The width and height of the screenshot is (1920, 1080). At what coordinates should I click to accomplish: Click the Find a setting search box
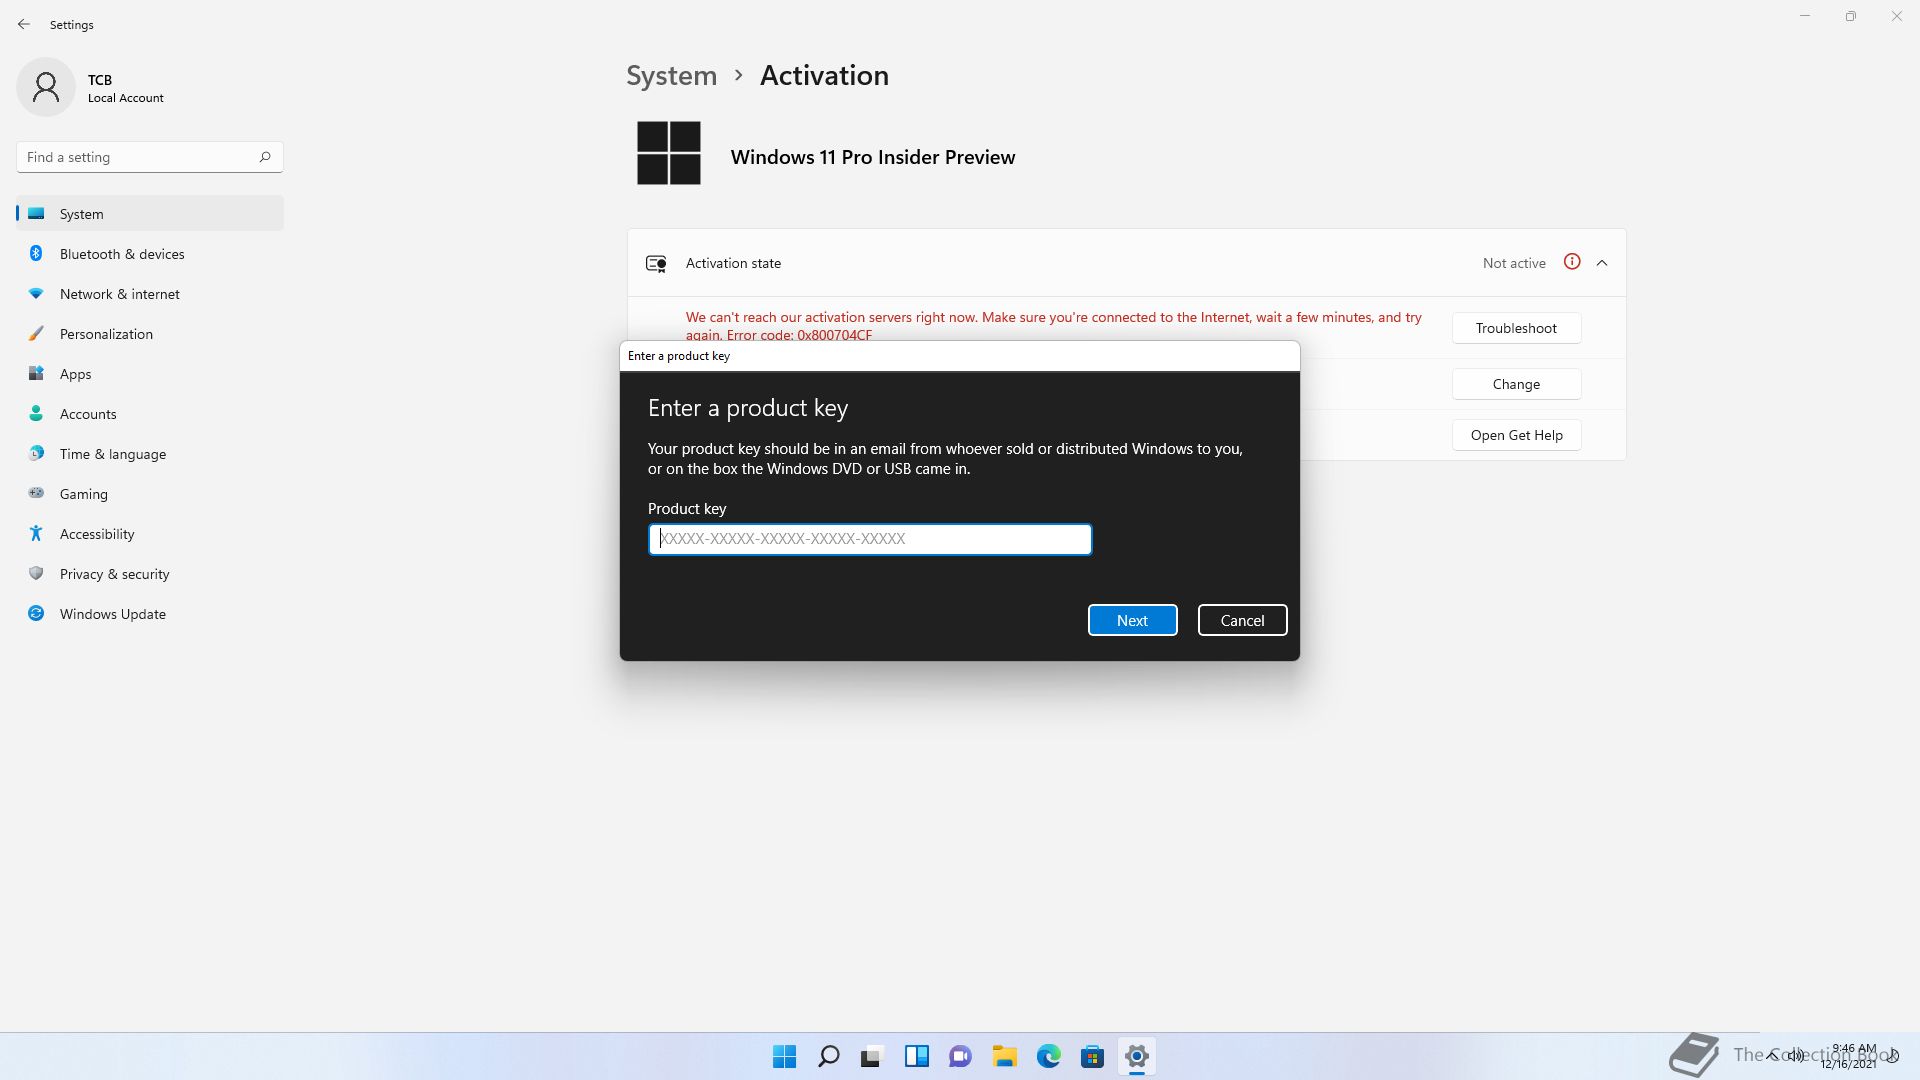[x=150, y=157]
